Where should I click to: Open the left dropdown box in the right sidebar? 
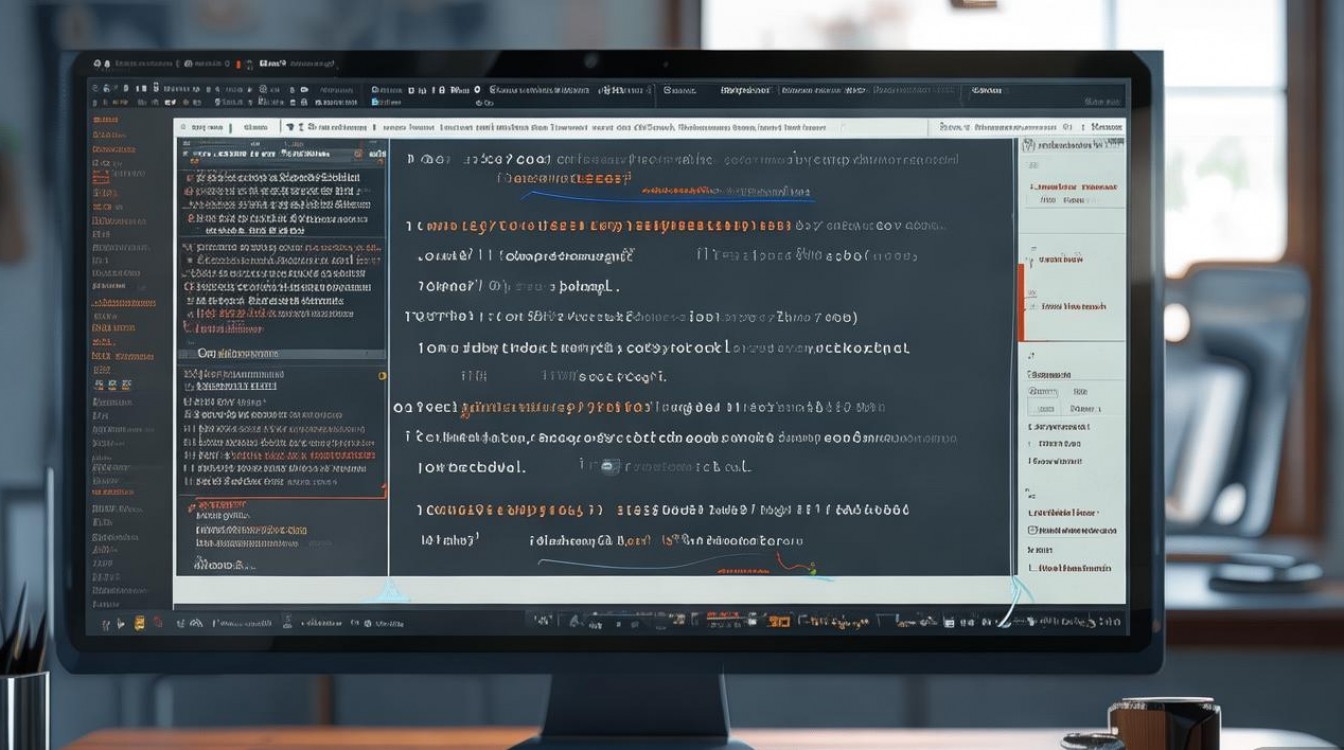click(1043, 392)
